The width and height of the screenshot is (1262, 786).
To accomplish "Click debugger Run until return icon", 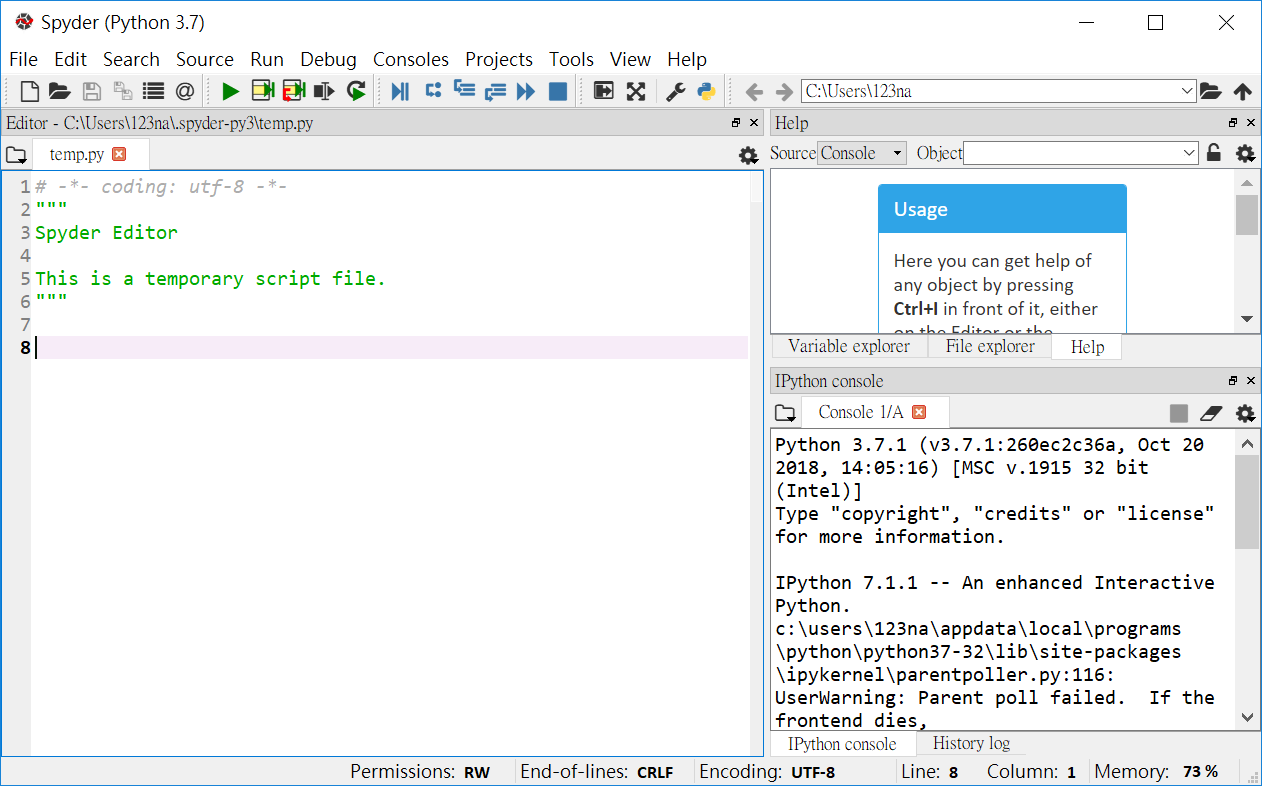I will click(495, 92).
